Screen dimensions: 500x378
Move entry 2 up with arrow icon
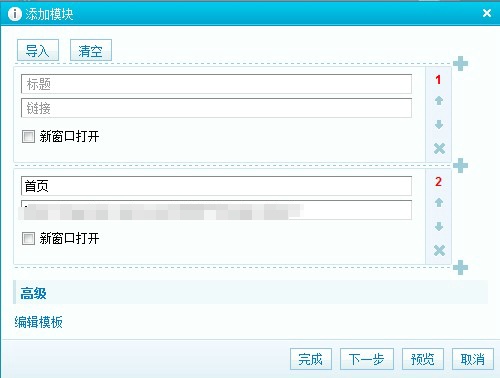pyautogui.click(x=439, y=202)
